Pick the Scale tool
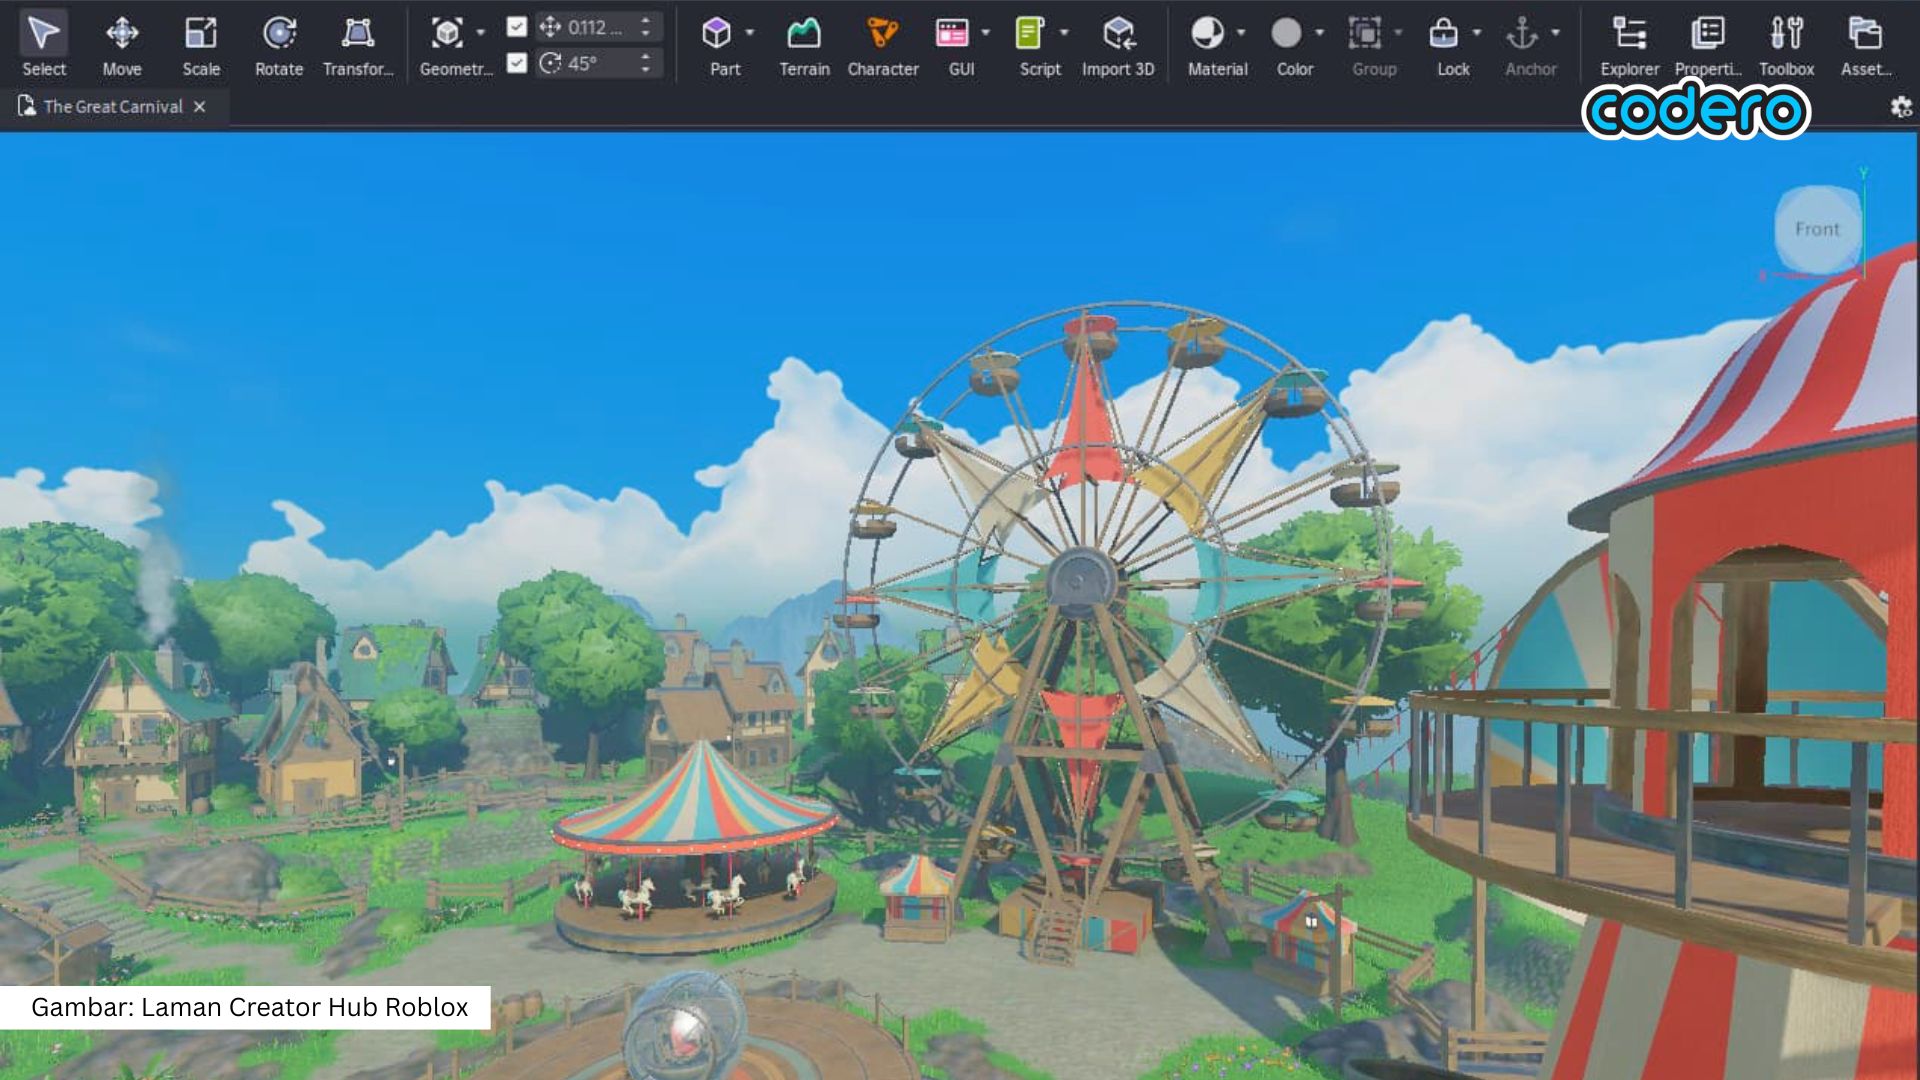The image size is (1920, 1080). [x=201, y=44]
